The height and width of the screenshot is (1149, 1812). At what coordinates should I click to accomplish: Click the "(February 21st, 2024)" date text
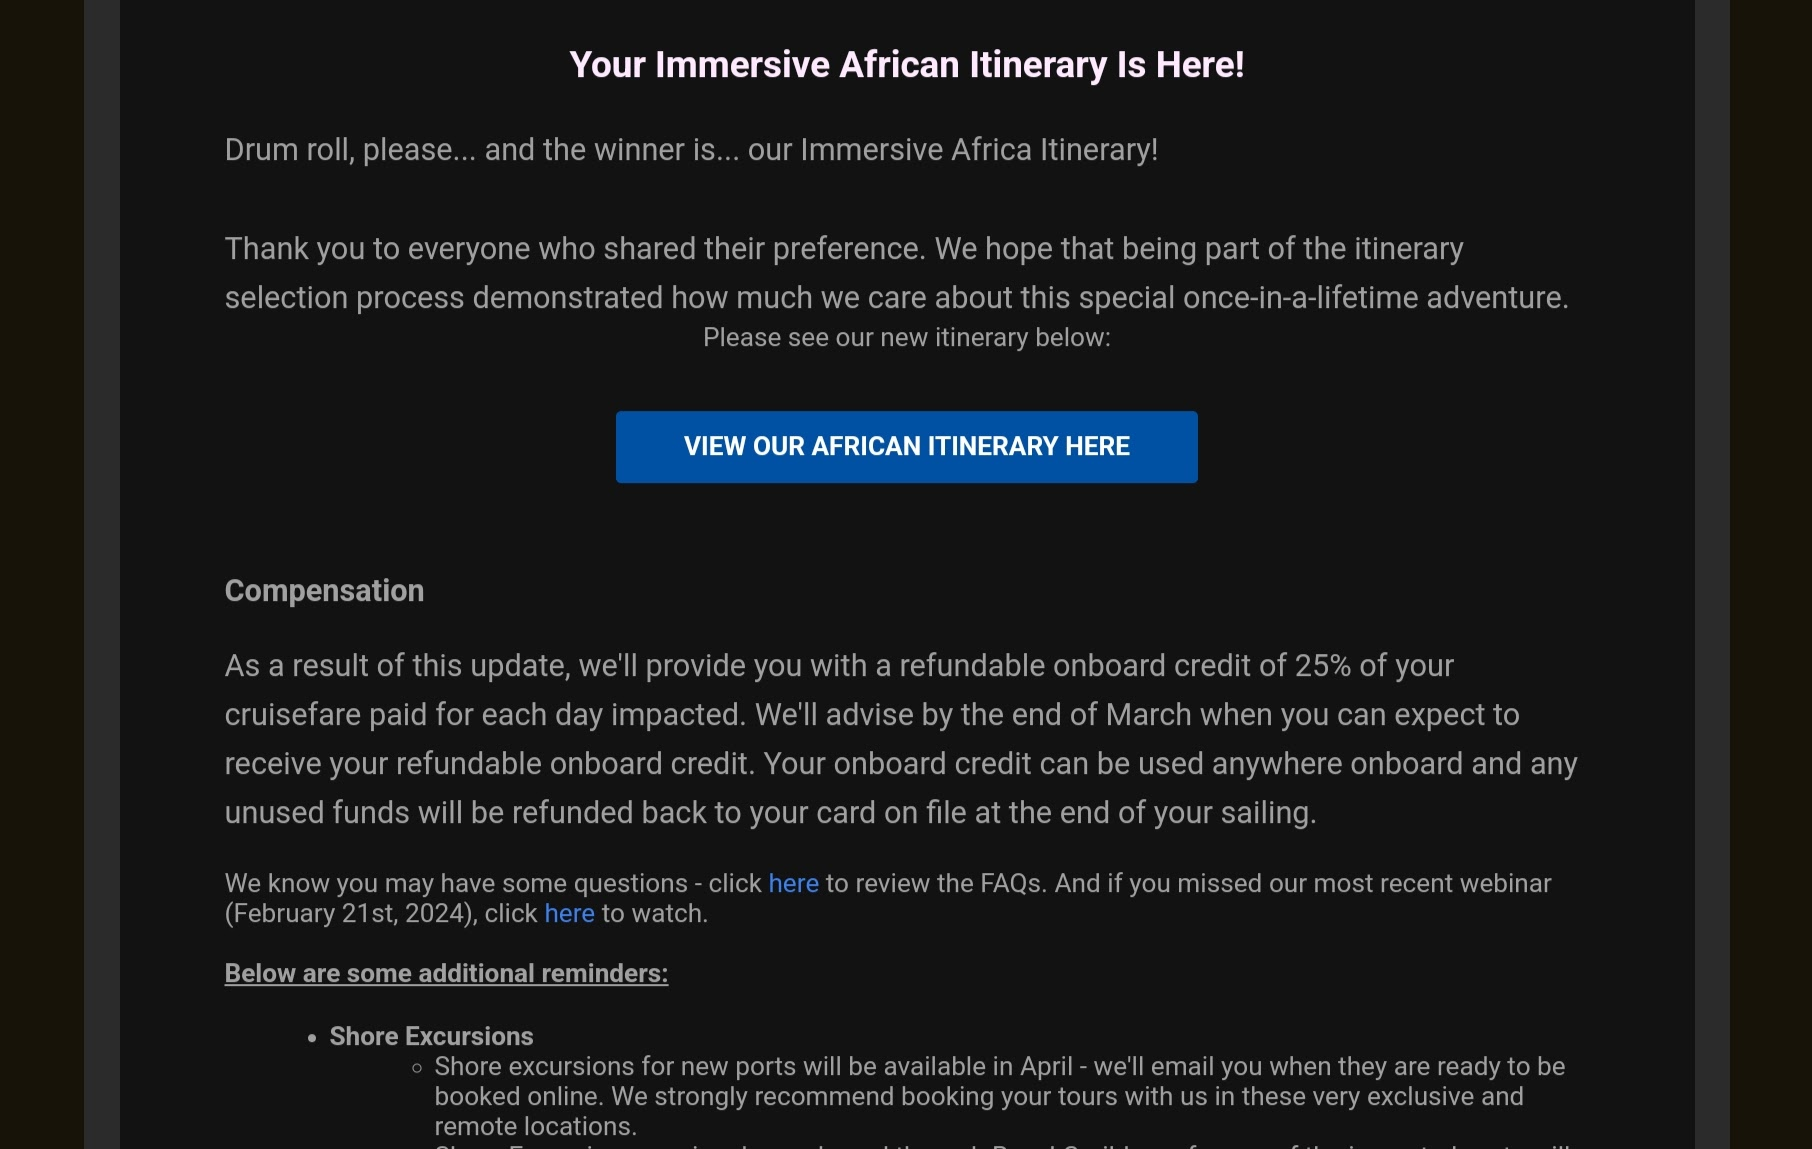pyautogui.click(x=350, y=914)
